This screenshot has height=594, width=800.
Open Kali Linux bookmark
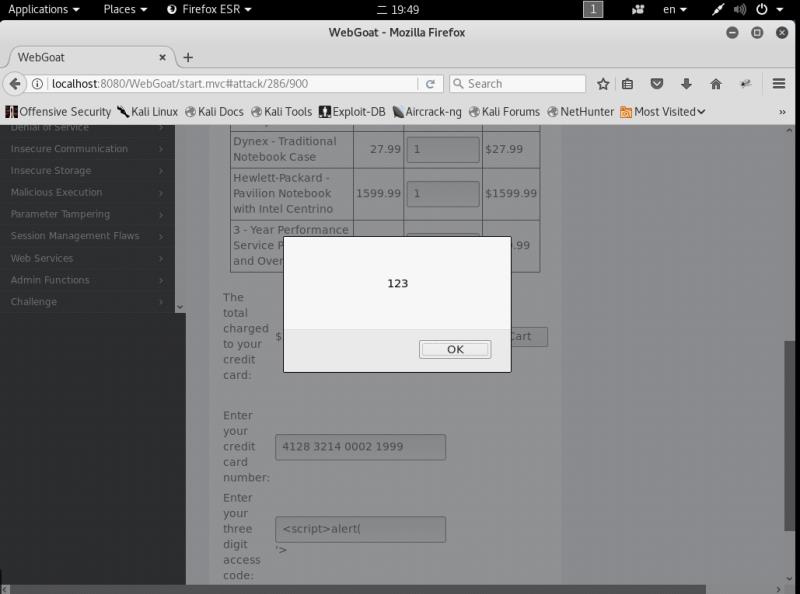(x=147, y=112)
